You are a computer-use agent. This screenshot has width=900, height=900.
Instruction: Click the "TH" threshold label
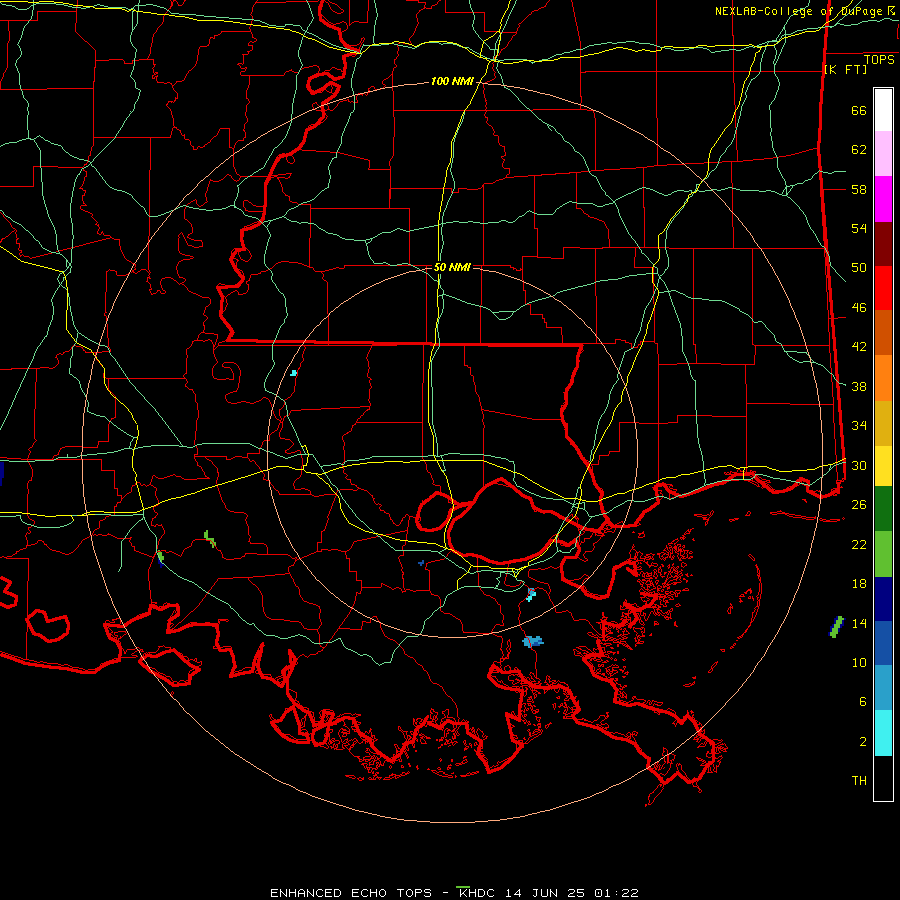(x=859, y=781)
